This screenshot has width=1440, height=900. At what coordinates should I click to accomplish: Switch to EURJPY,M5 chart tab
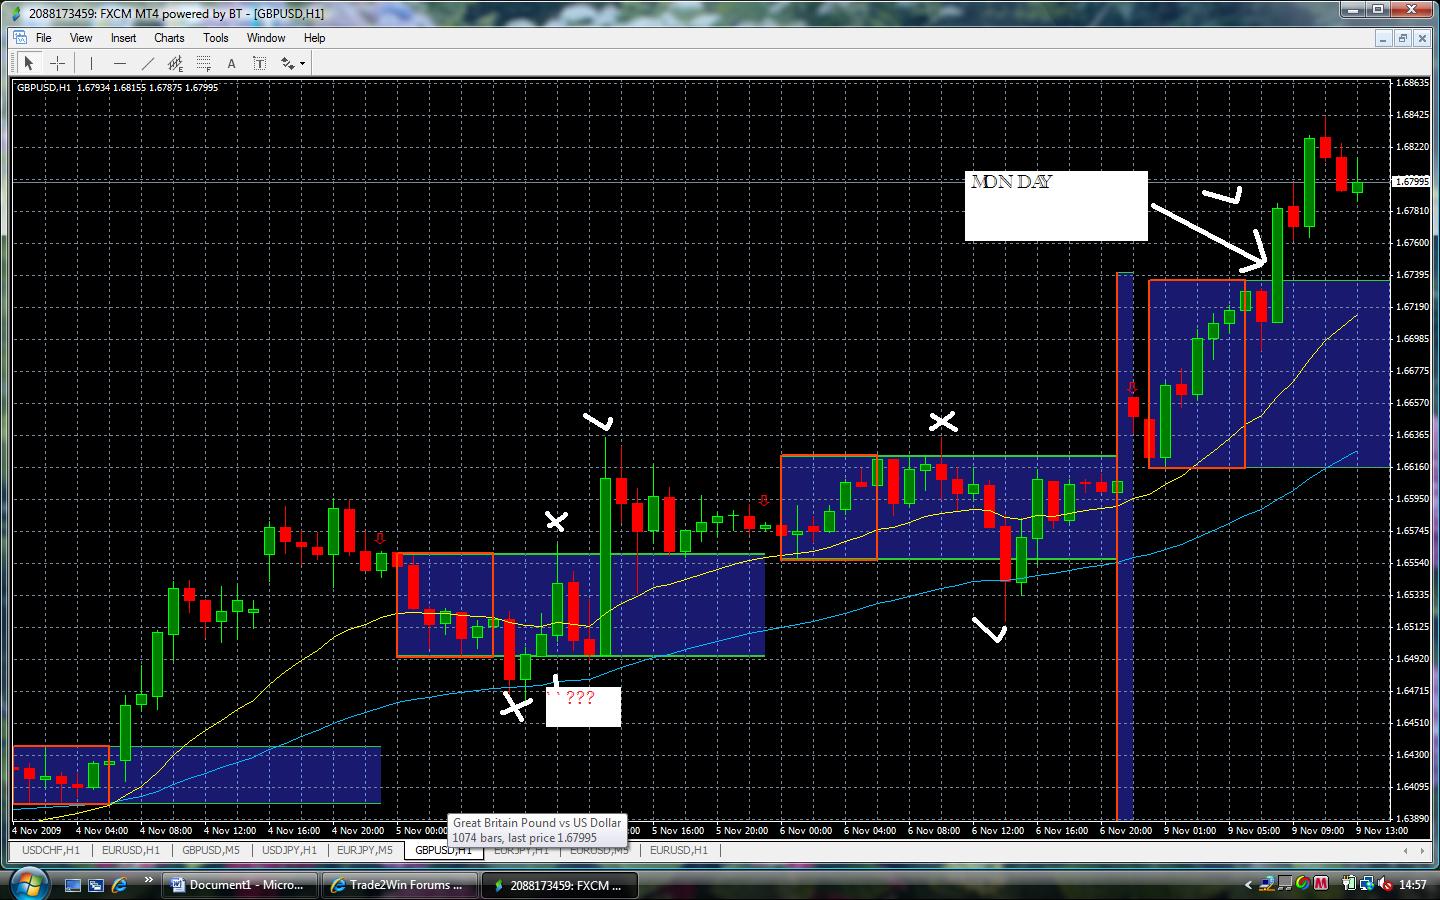click(x=365, y=850)
